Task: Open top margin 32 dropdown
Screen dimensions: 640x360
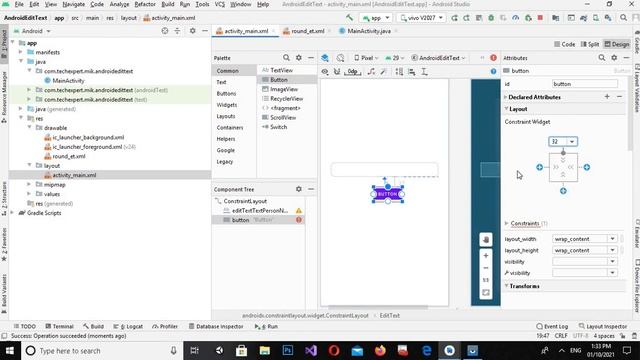Action: pyautogui.click(x=572, y=142)
